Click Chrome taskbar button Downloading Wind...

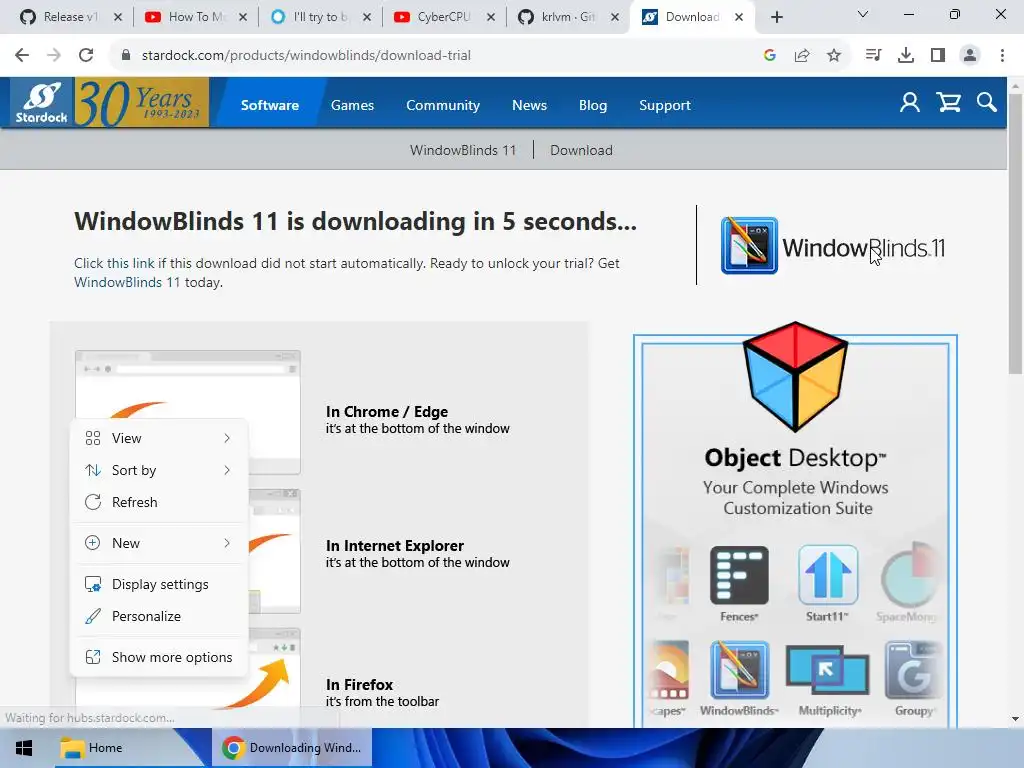[292, 748]
